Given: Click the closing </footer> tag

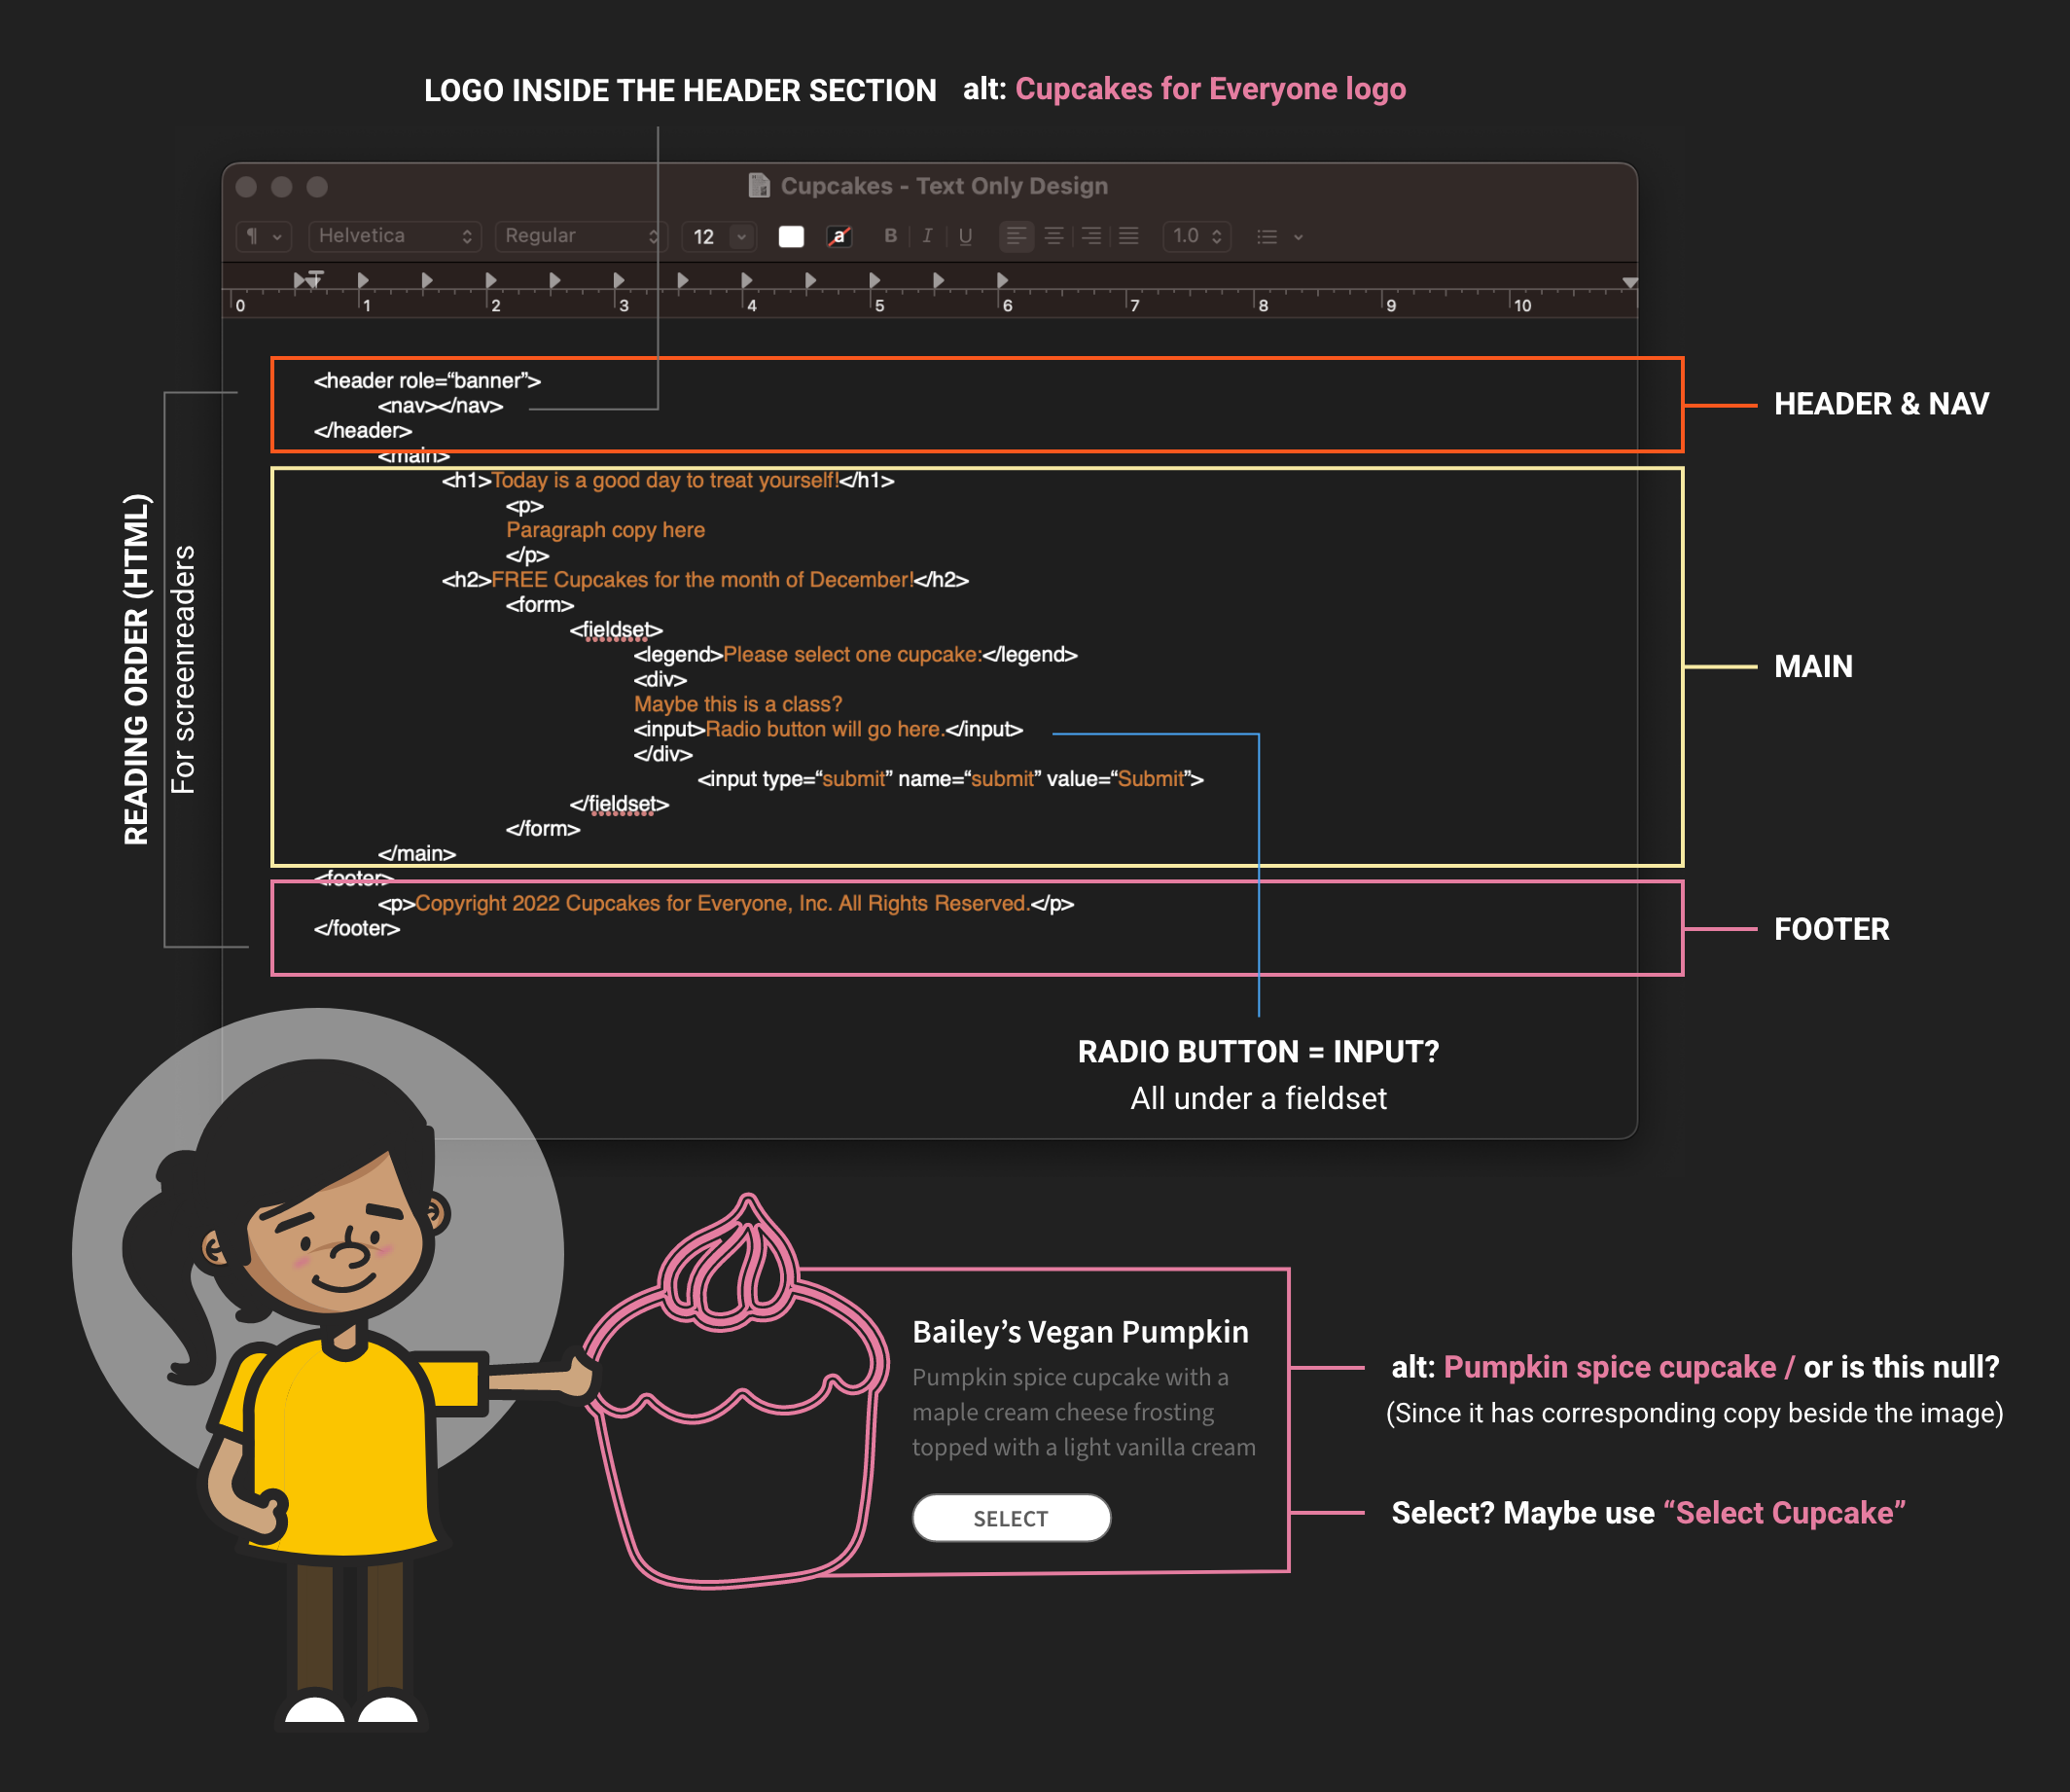Looking at the screenshot, I should click(x=357, y=929).
